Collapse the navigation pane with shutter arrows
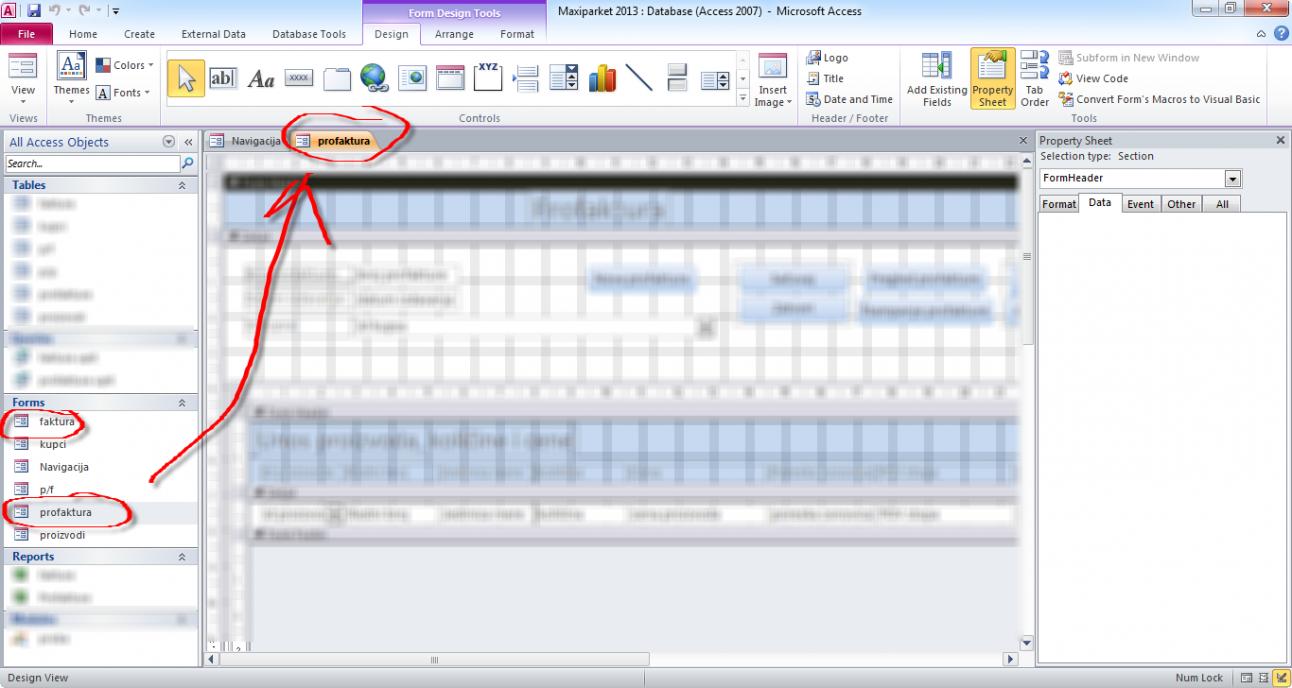Screen dimensions: 1292x688 [x=188, y=142]
